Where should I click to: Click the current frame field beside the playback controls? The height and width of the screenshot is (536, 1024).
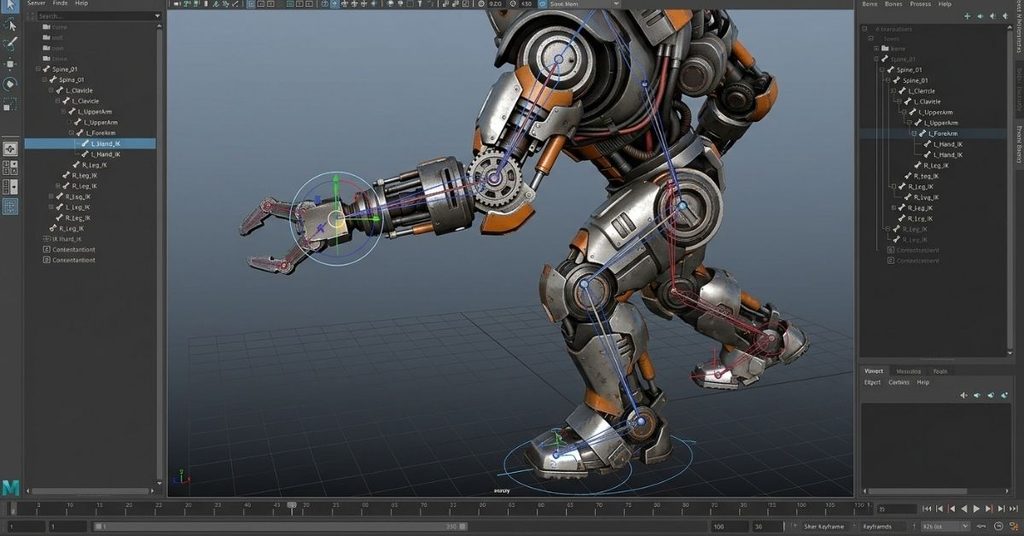(x=896, y=509)
